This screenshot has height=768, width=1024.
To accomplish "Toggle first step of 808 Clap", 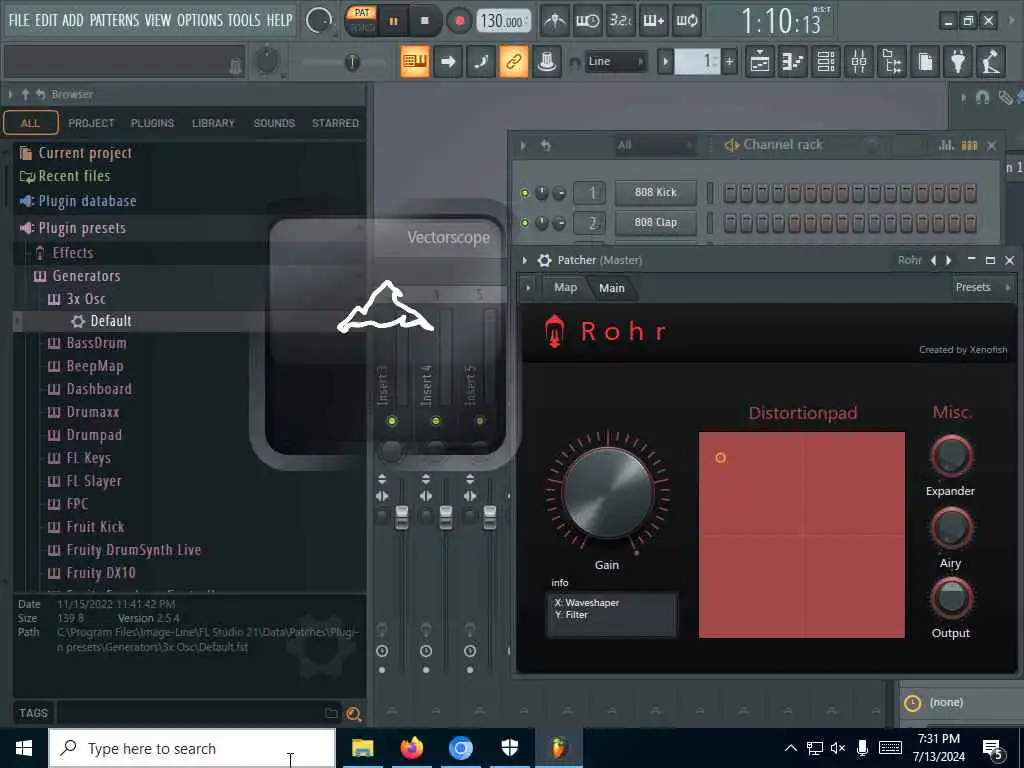I will [x=730, y=223].
